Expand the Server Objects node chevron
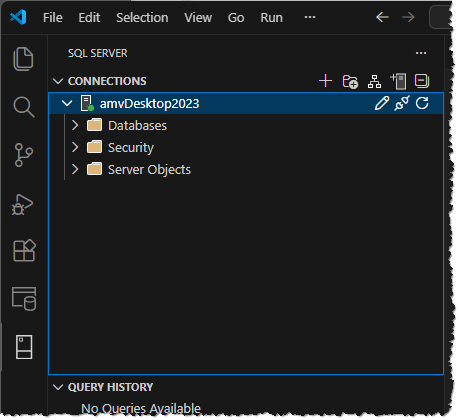459x420 pixels. coord(75,169)
